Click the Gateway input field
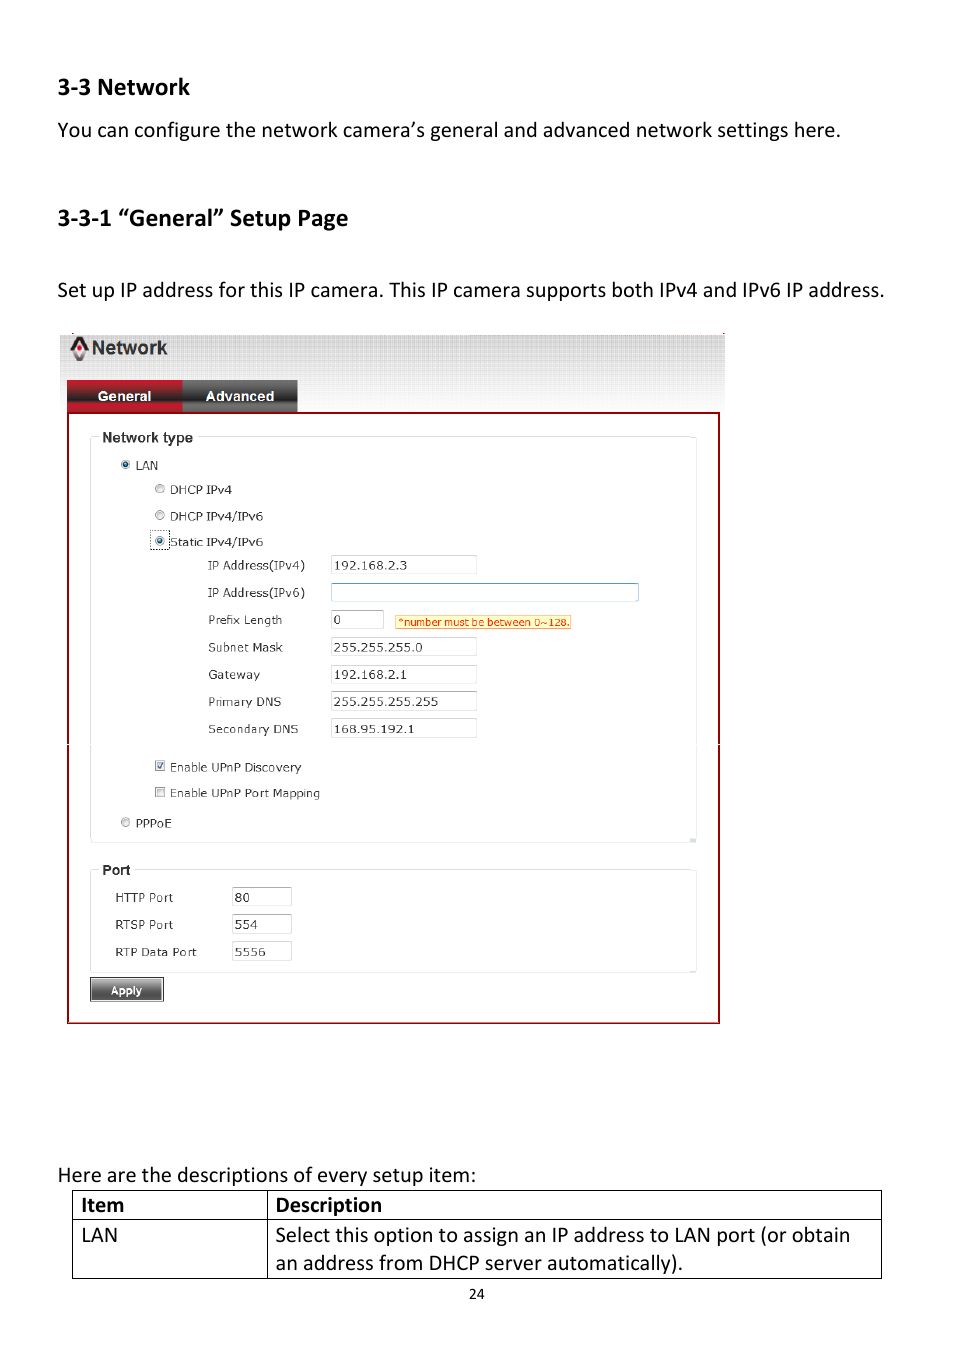Image resolution: width=954 pixels, height=1350 pixels. (x=404, y=674)
